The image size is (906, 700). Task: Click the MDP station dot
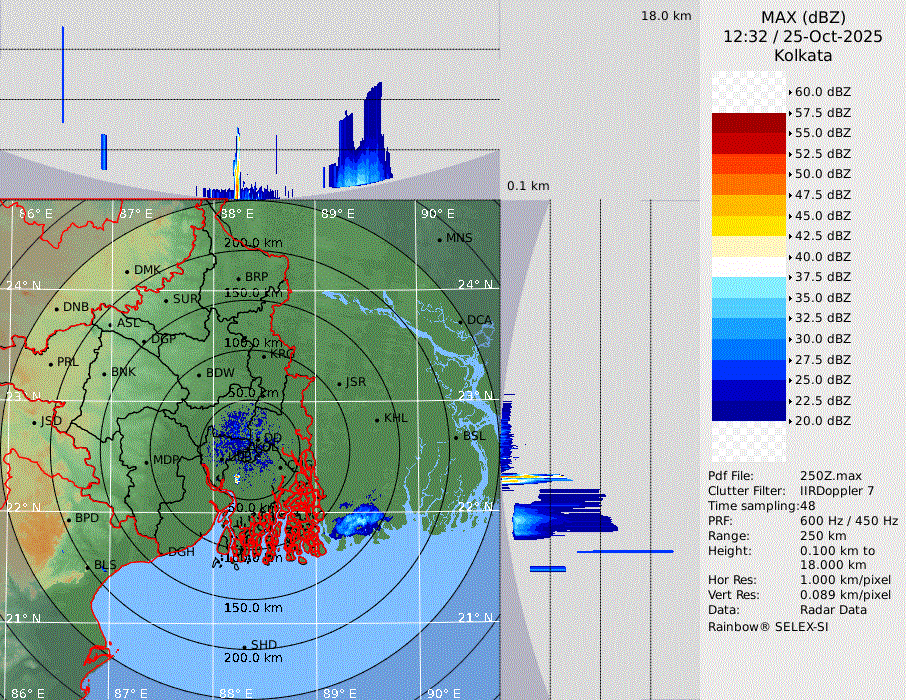tap(147, 461)
